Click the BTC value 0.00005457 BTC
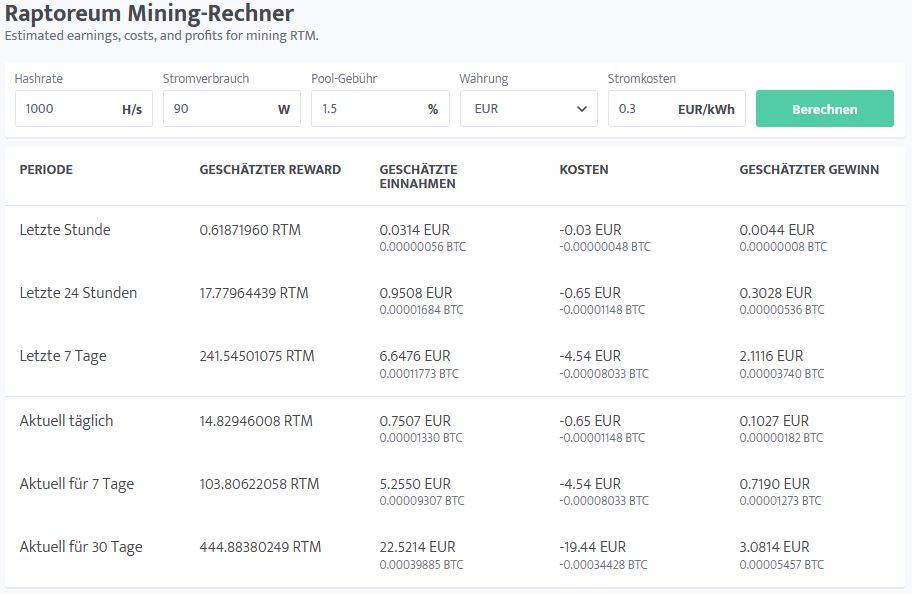The image size is (912, 594). tap(781, 565)
